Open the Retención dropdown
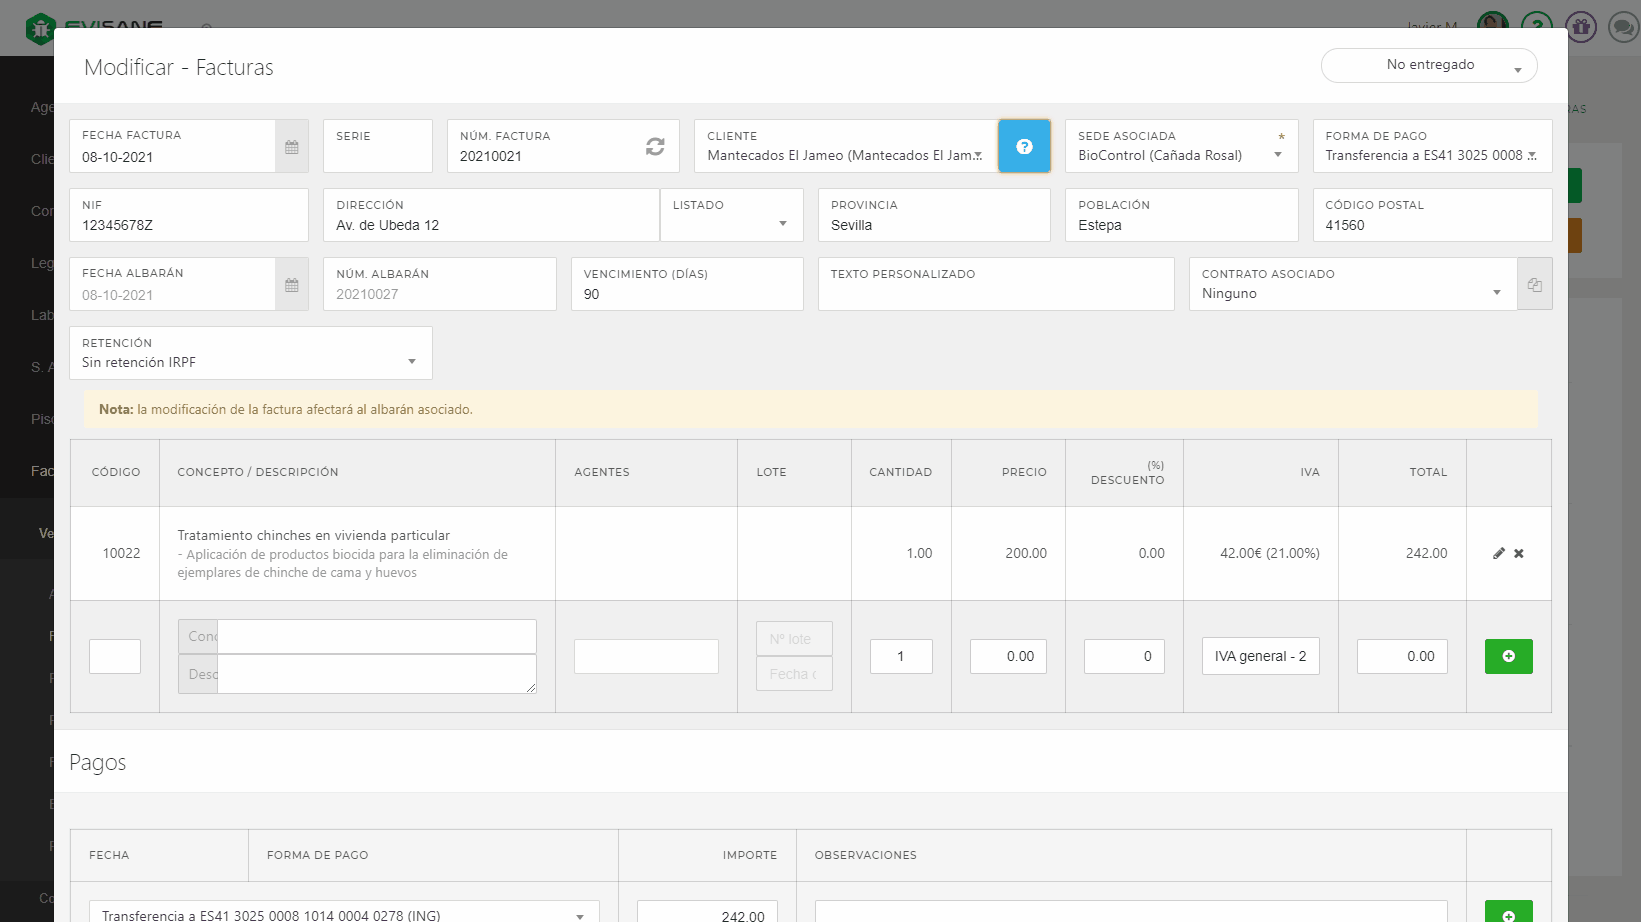Screen dimensions: 1641x922 coord(250,362)
